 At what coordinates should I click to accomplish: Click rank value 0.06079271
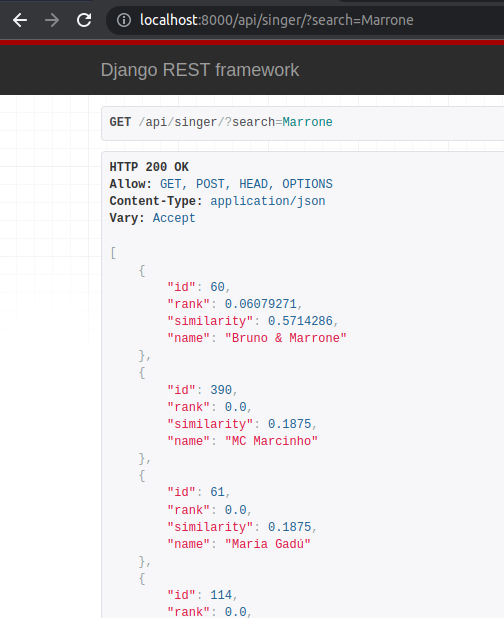pos(260,304)
